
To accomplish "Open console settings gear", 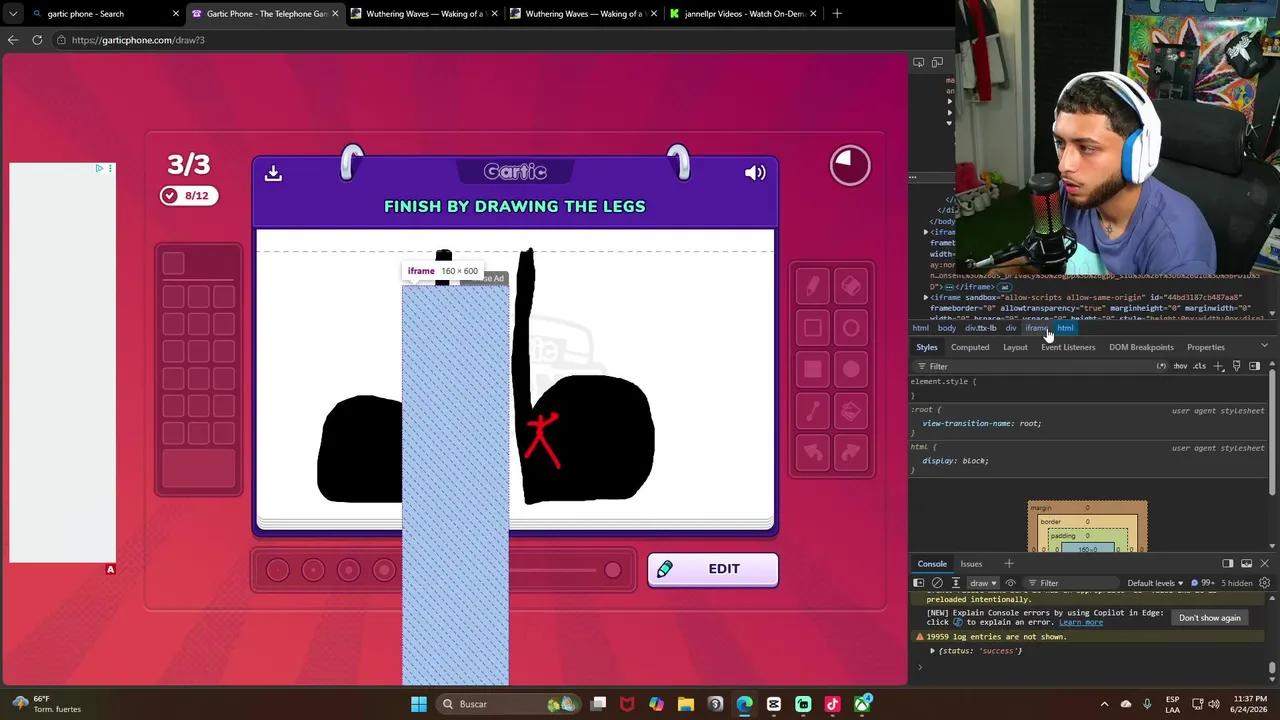I will click(1264, 583).
